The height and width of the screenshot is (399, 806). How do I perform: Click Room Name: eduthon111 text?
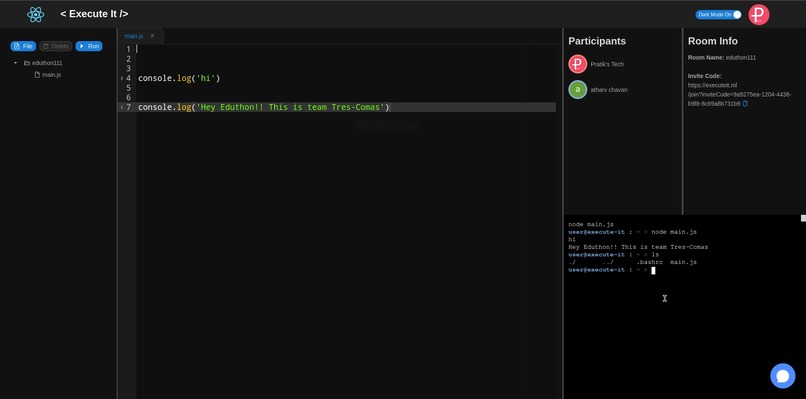tap(722, 58)
